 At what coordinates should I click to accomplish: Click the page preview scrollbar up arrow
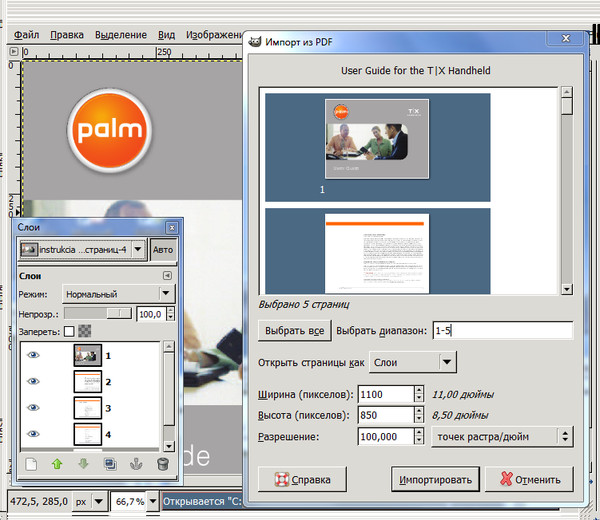point(566,92)
